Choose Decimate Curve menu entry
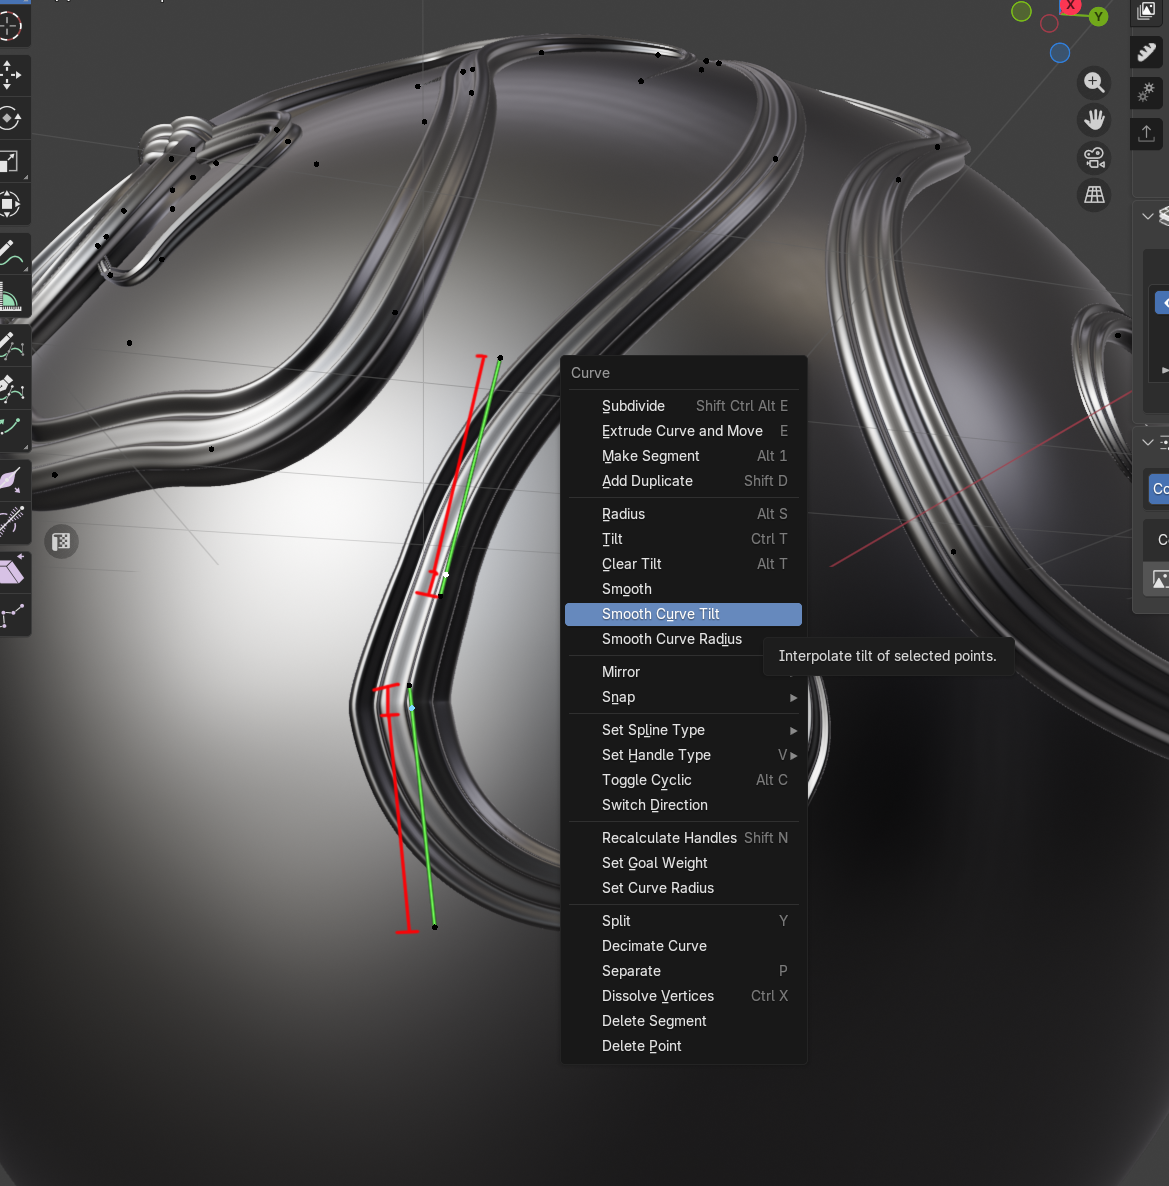 pos(684,946)
